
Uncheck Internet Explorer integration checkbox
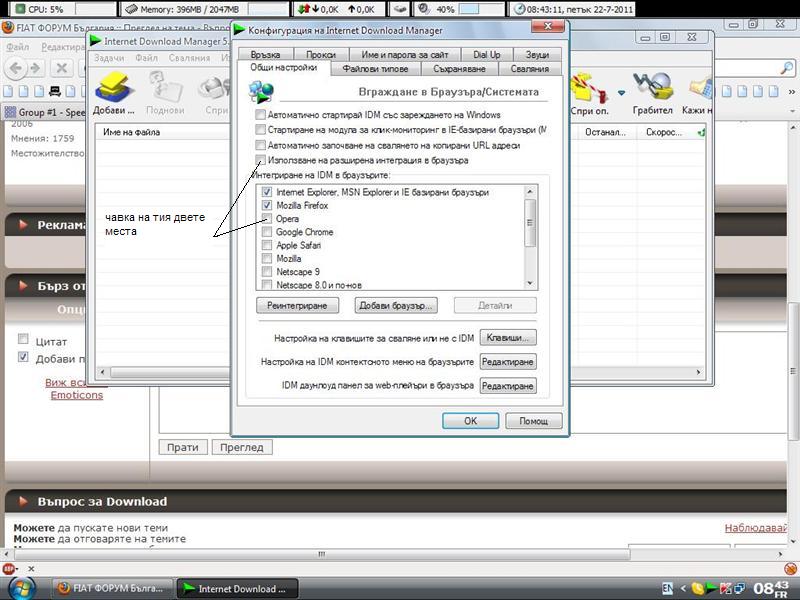(266, 192)
